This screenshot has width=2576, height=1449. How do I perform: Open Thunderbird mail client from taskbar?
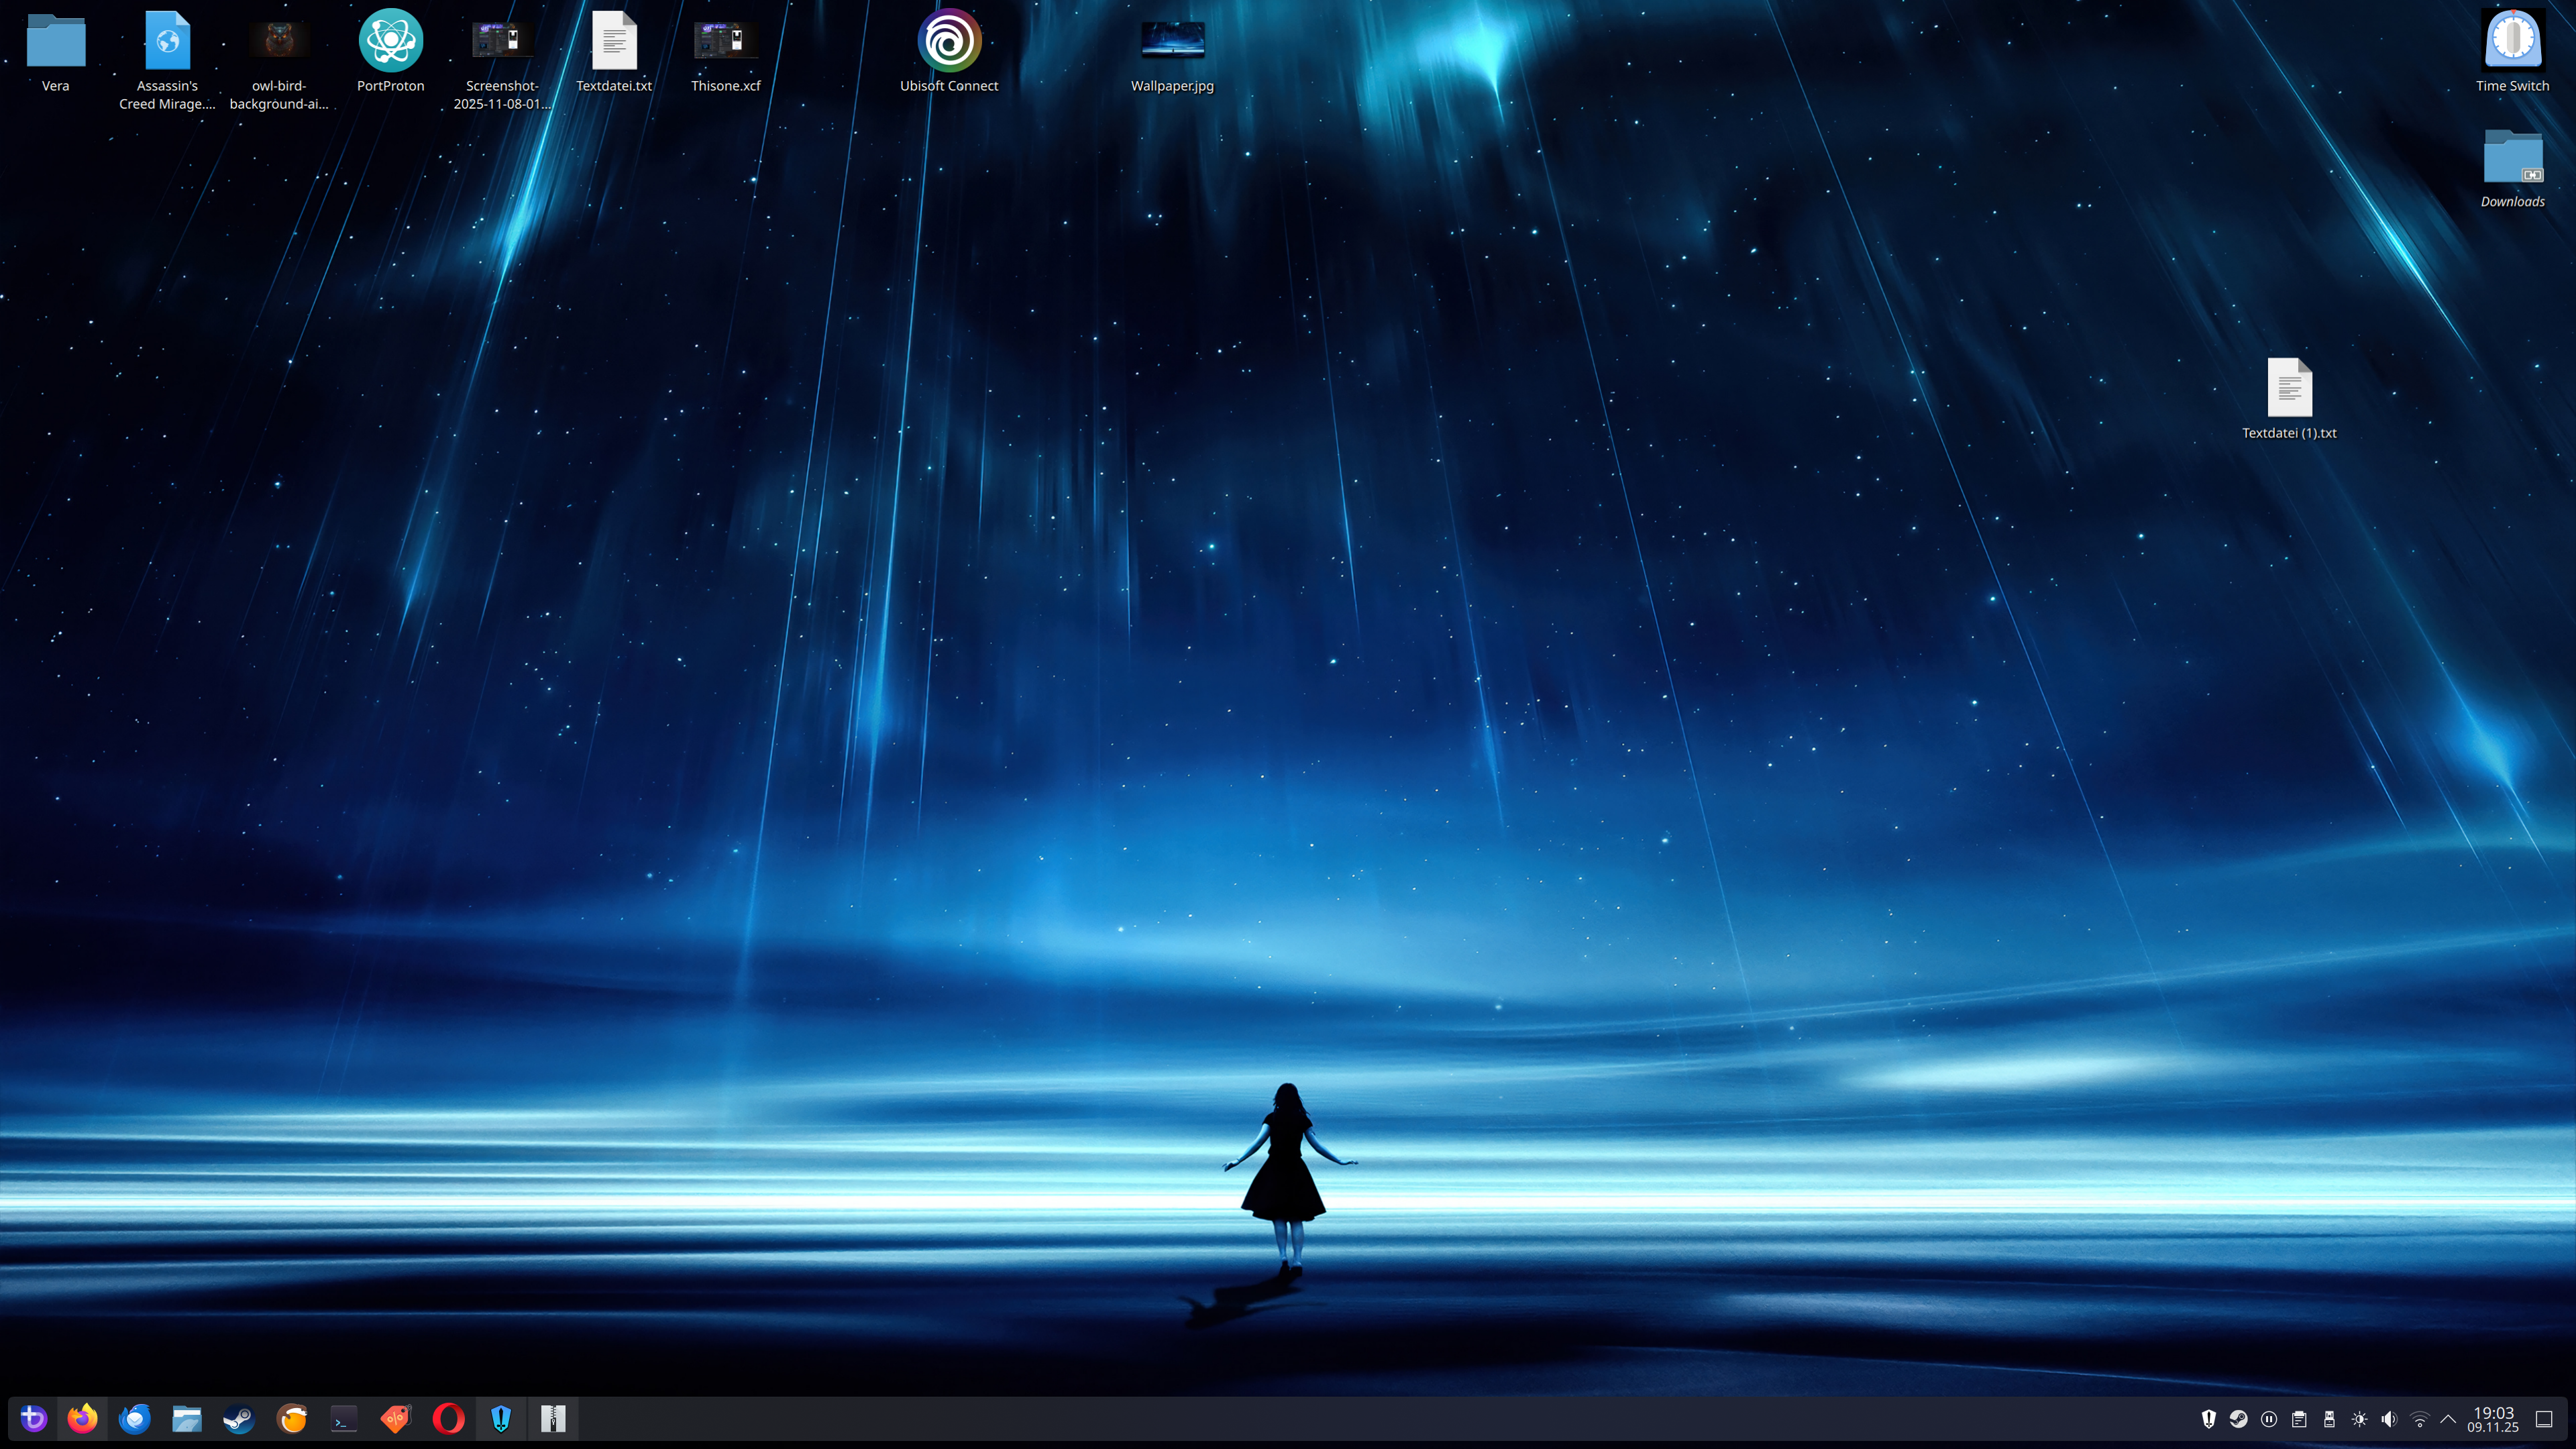click(135, 1418)
